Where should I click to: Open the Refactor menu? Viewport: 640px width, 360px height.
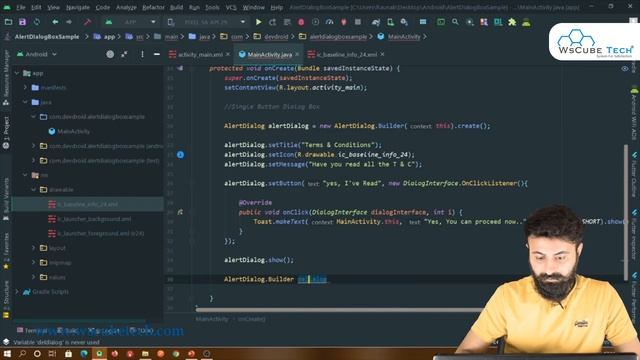153,7
